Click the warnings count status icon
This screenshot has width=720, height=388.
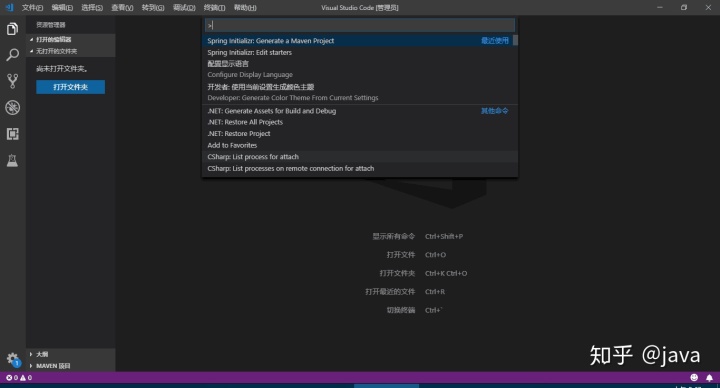pos(26,377)
